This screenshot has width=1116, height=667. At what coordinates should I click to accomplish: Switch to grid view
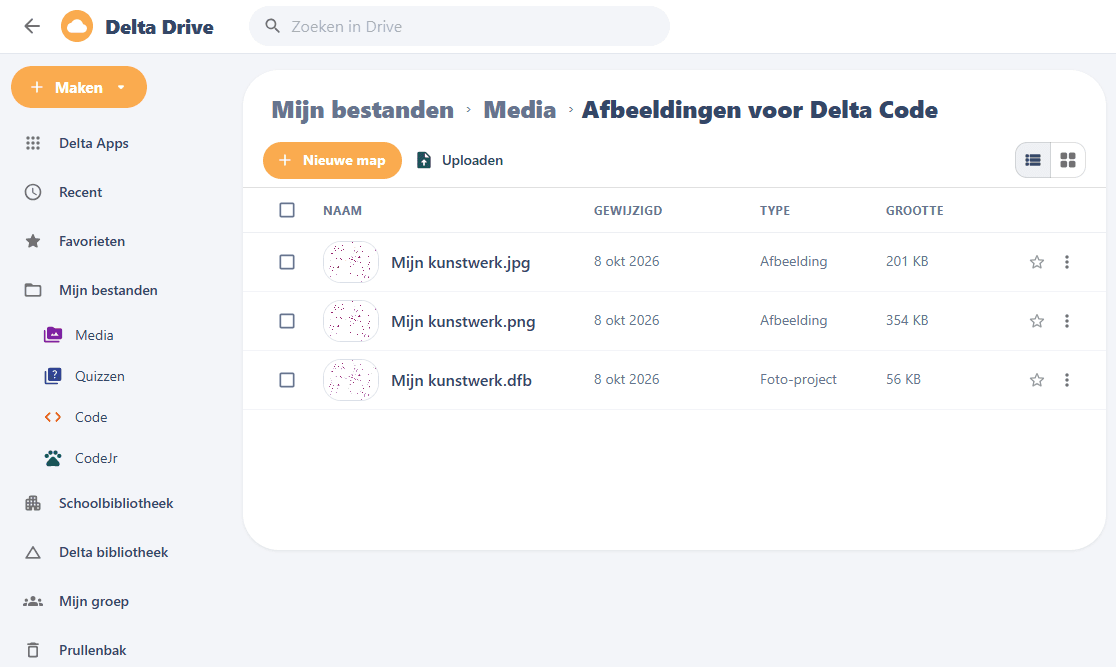pos(1068,160)
